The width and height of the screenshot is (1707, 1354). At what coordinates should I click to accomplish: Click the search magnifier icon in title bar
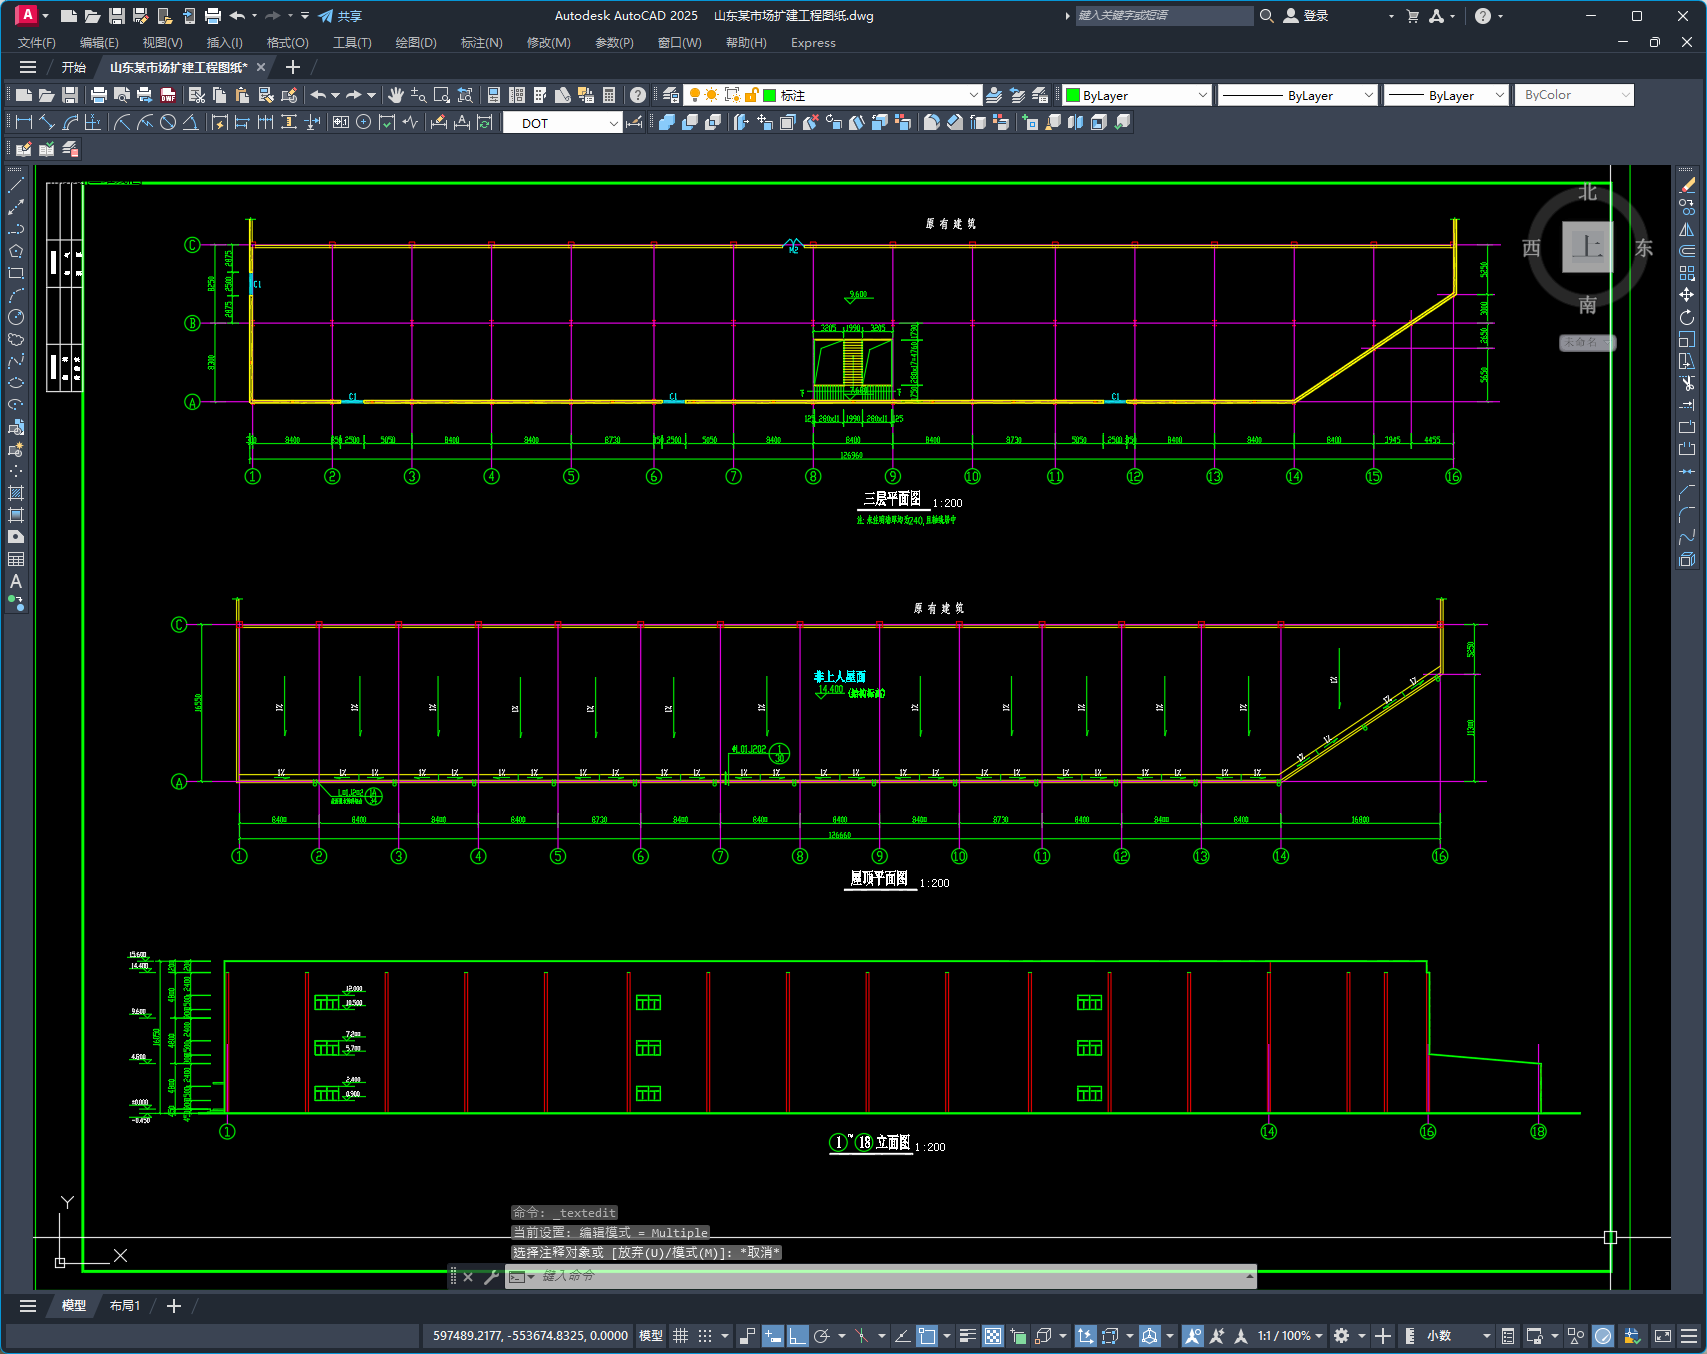click(1267, 16)
